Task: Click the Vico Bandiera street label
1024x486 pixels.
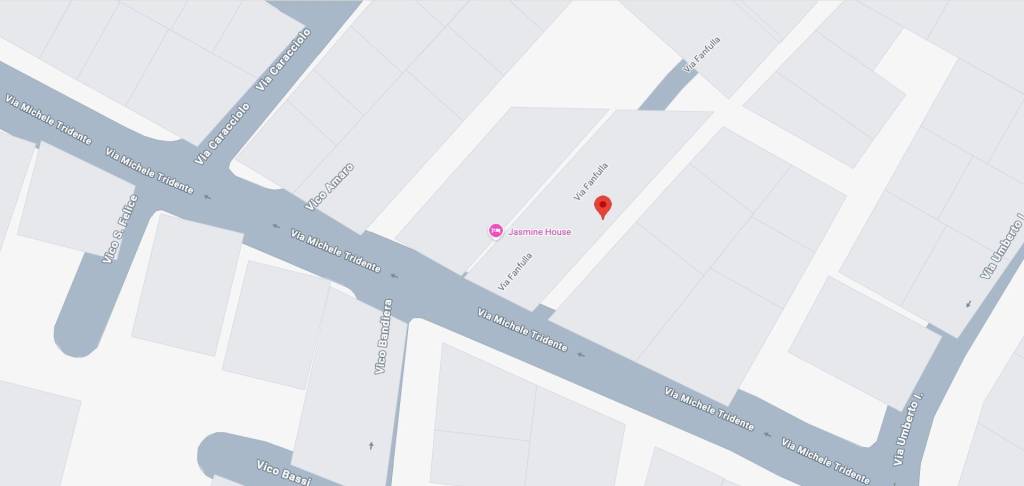Action: tap(383, 336)
